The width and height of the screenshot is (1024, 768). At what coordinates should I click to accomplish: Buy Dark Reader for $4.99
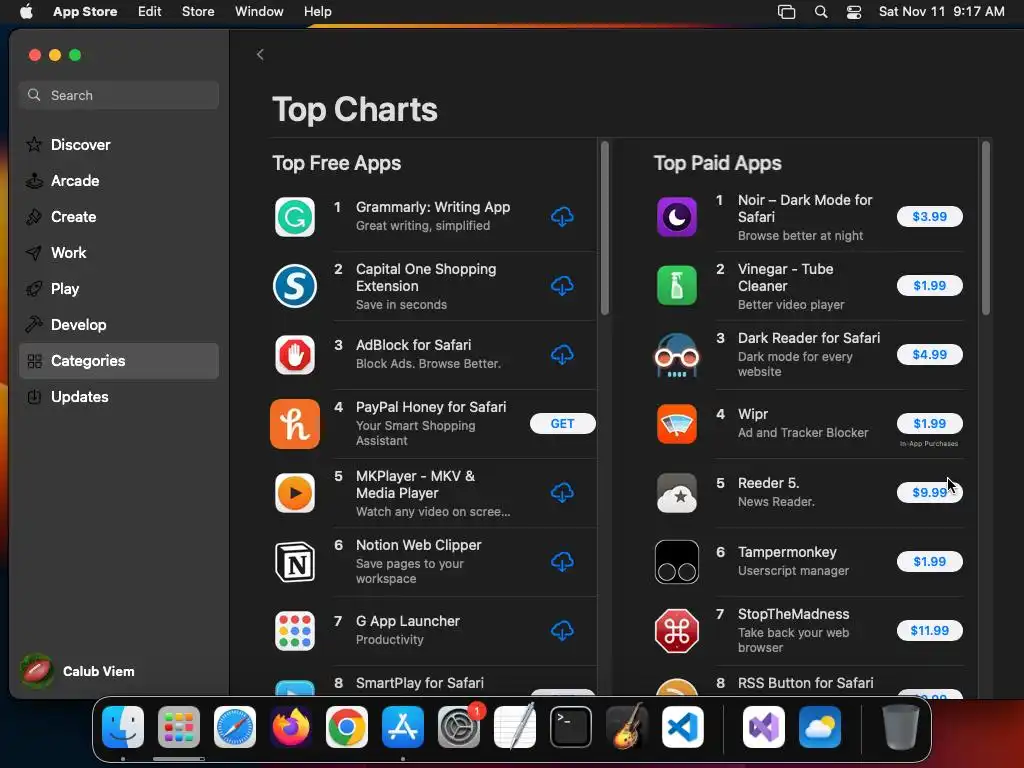coord(929,355)
